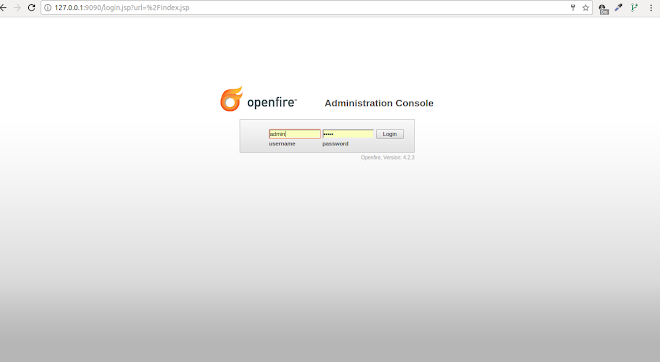The height and width of the screenshot is (362, 660).
Task: Open the extension icon next to star
Action: [604, 9]
